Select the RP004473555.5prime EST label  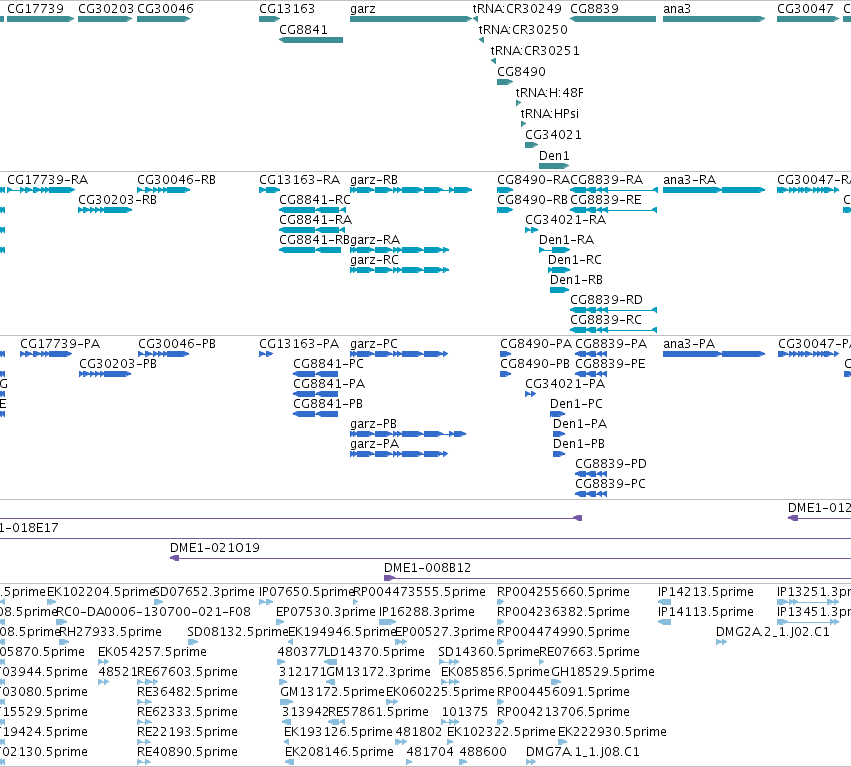pos(420,592)
